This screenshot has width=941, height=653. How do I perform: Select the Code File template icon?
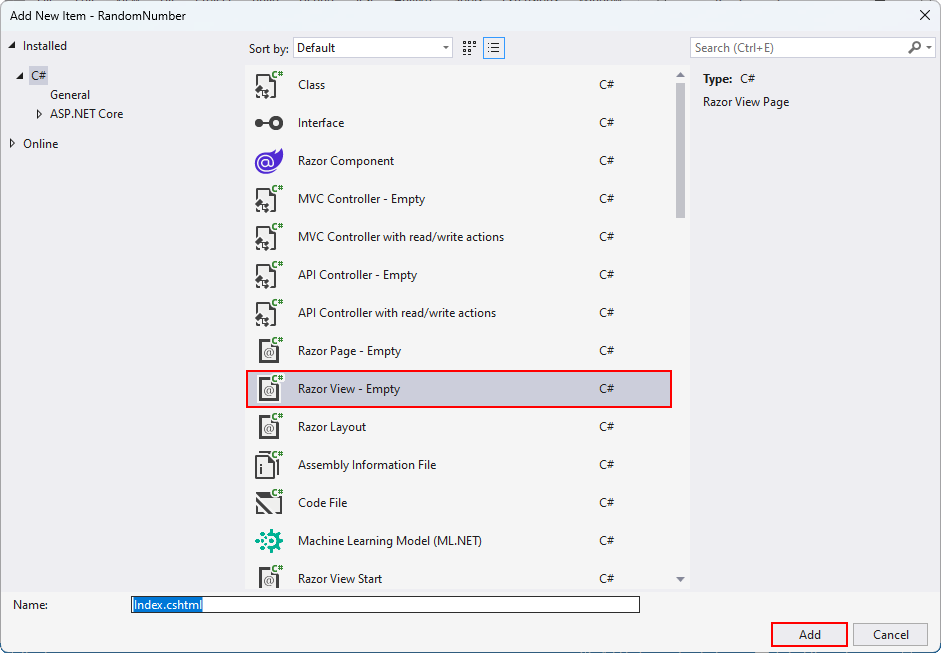(268, 502)
